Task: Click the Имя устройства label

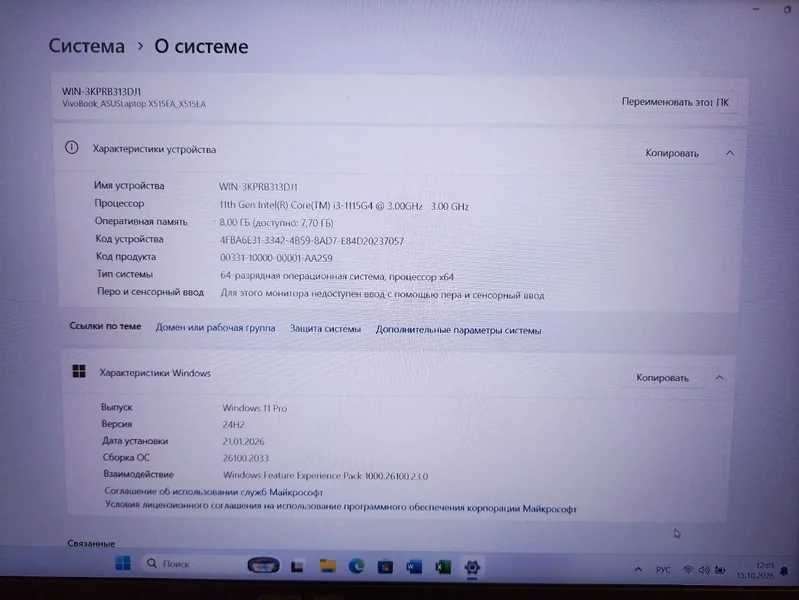Action: pyautogui.click(x=129, y=186)
